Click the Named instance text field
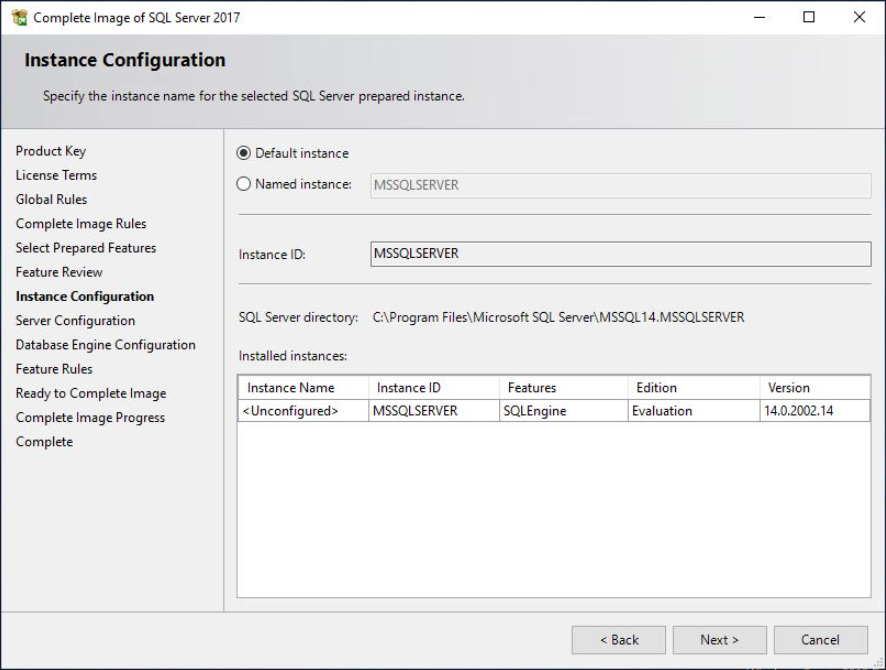The height and width of the screenshot is (670, 886). (620, 185)
